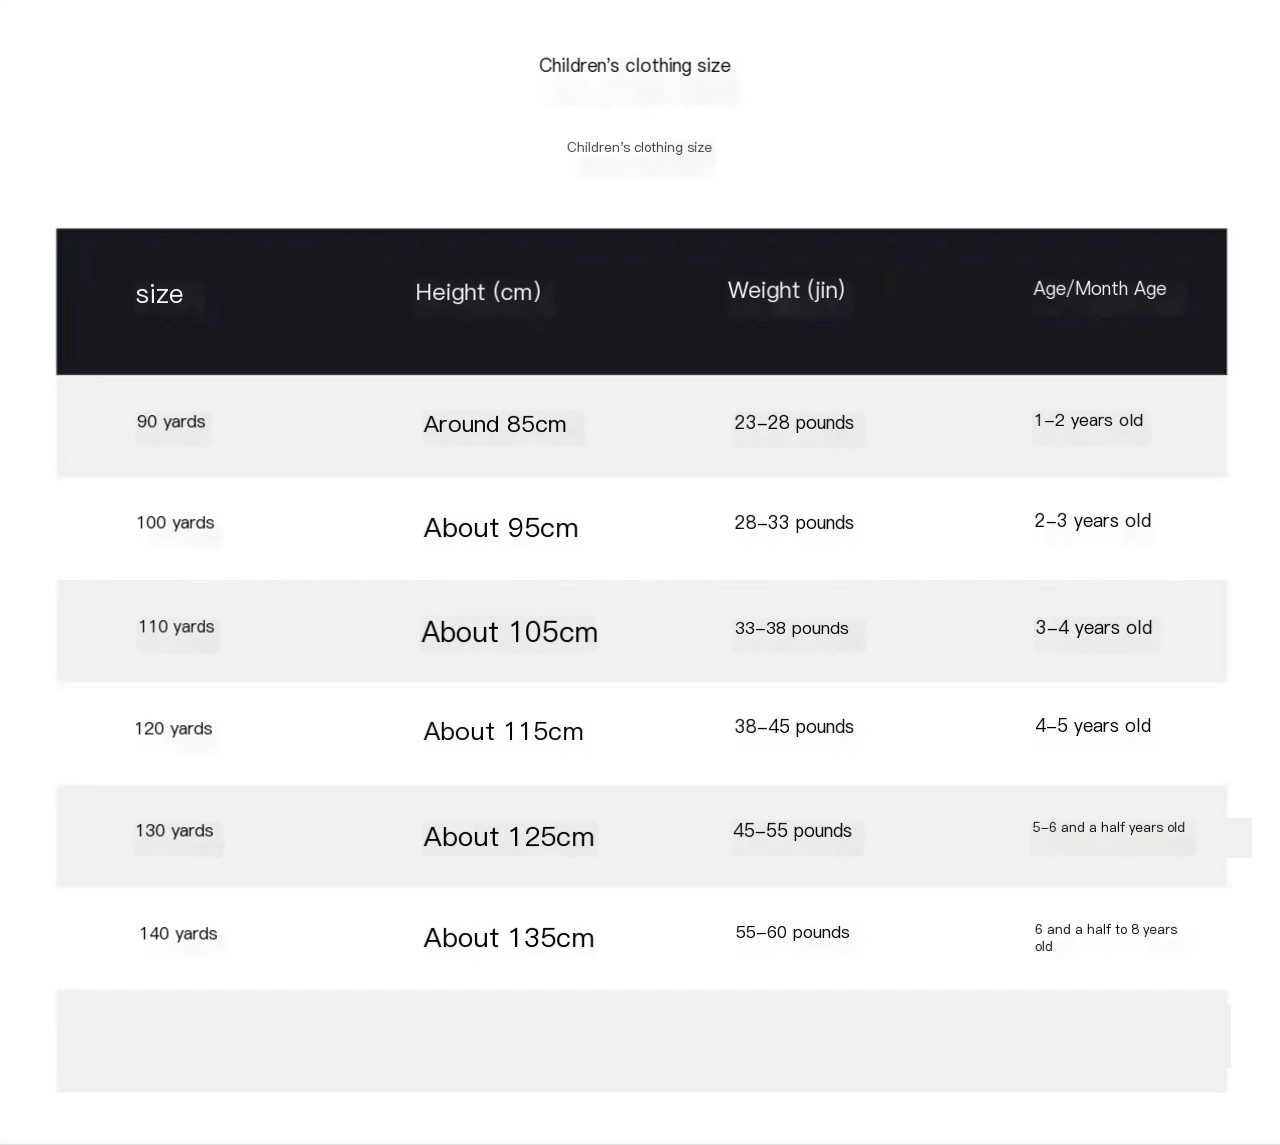Click the smaller "Children's clothing size" subtitle
Screen dimensions: 1280x1145
[x=639, y=148]
